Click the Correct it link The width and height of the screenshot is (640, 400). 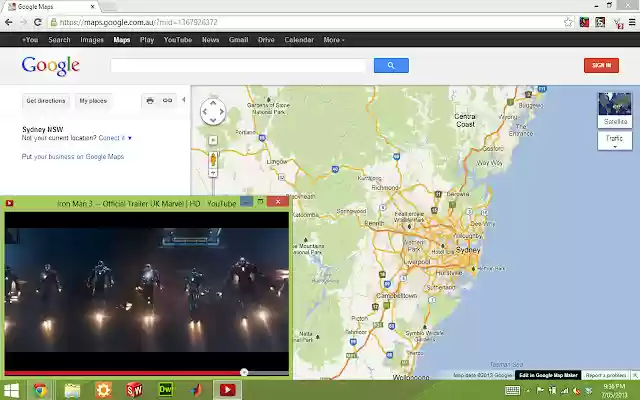pyautogui.click(x=111, y=138)
